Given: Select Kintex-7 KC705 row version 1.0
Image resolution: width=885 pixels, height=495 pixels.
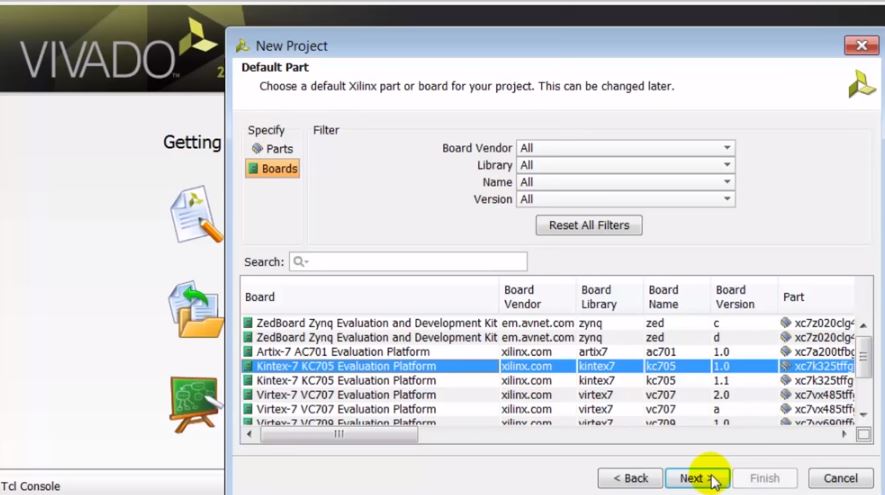Looking at the screenshot, I should point(547,366).
